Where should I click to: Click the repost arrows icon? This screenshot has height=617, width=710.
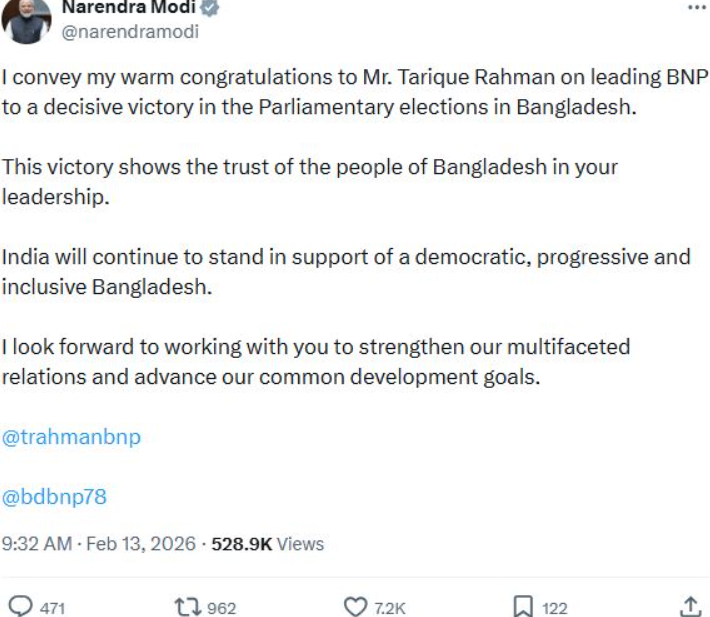[187, 606]
